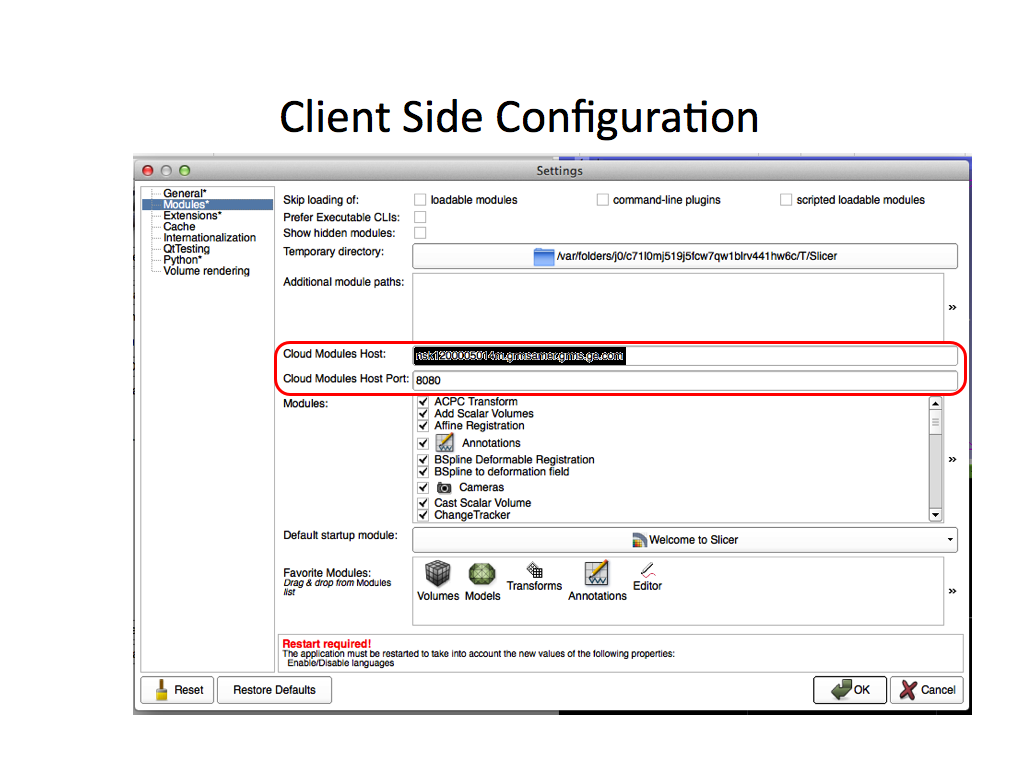Click the Cameras module icon in list

tap(444, 488)
